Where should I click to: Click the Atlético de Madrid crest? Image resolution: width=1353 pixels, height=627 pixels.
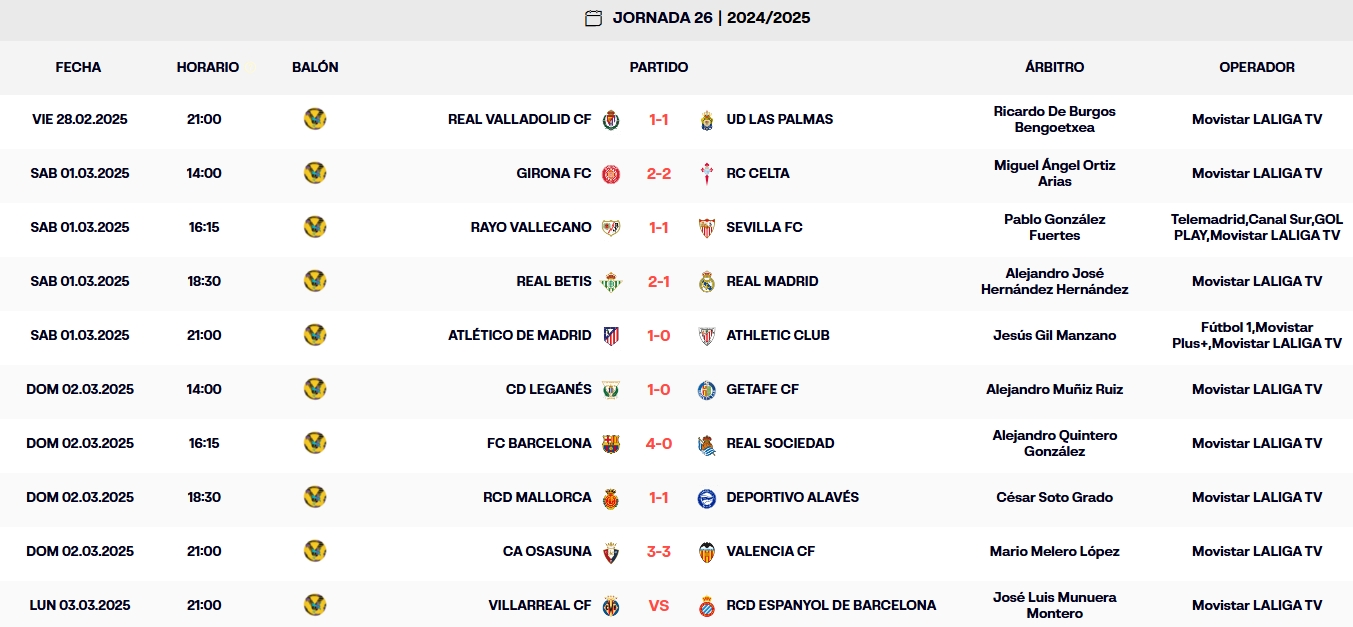[611, 335]
